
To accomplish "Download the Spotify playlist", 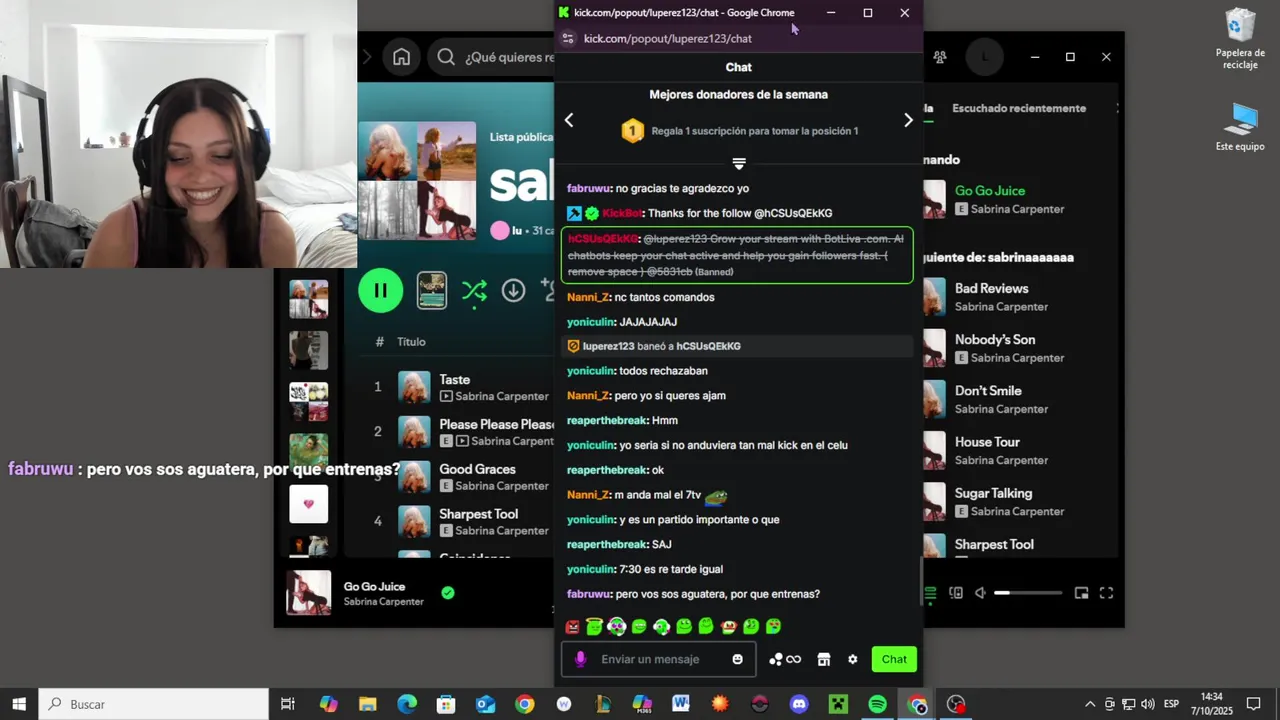I will click(x=513, y=291).
